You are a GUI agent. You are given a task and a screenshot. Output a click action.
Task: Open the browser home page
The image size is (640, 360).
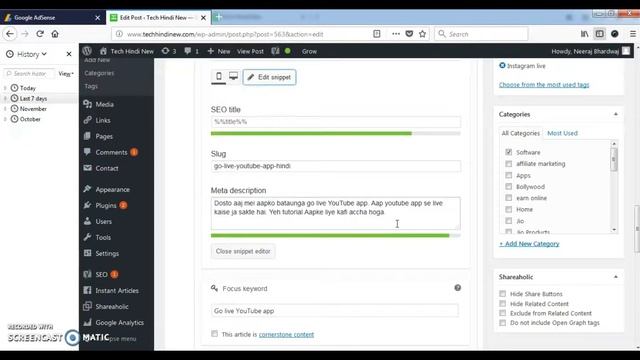tap(55, 34)
